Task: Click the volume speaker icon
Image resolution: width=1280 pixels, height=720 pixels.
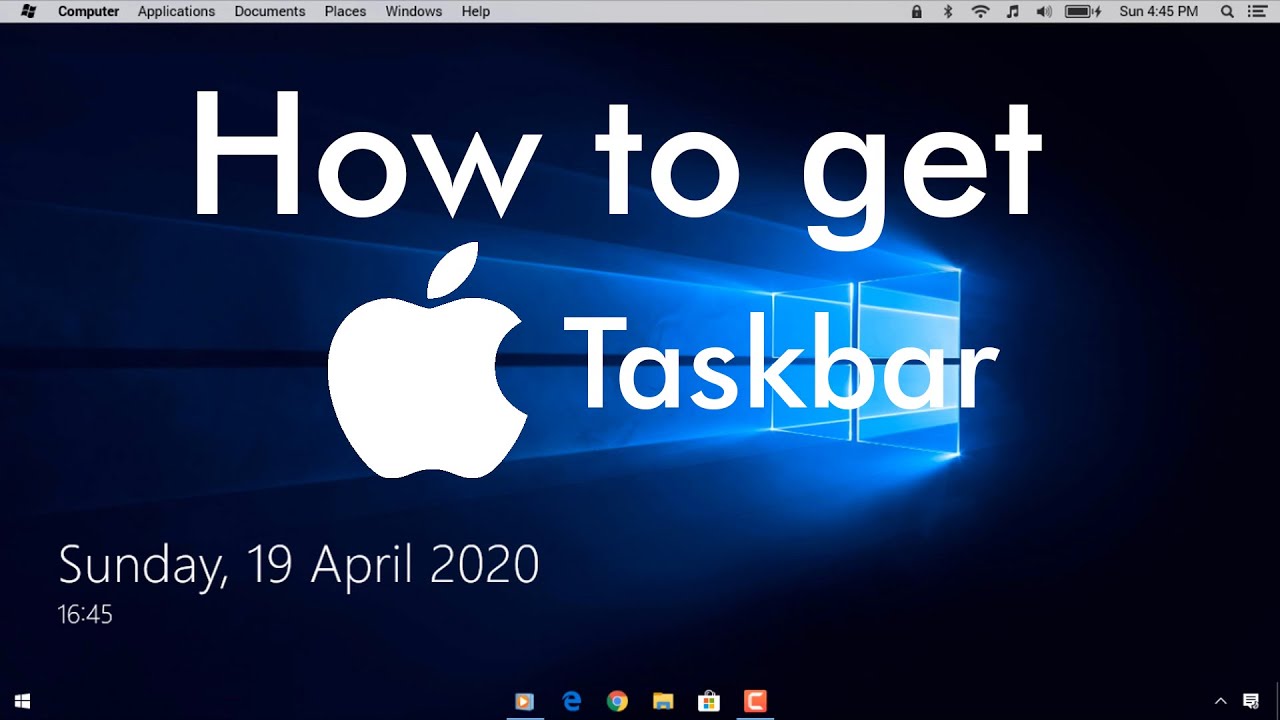Action: pos(1044,12)
